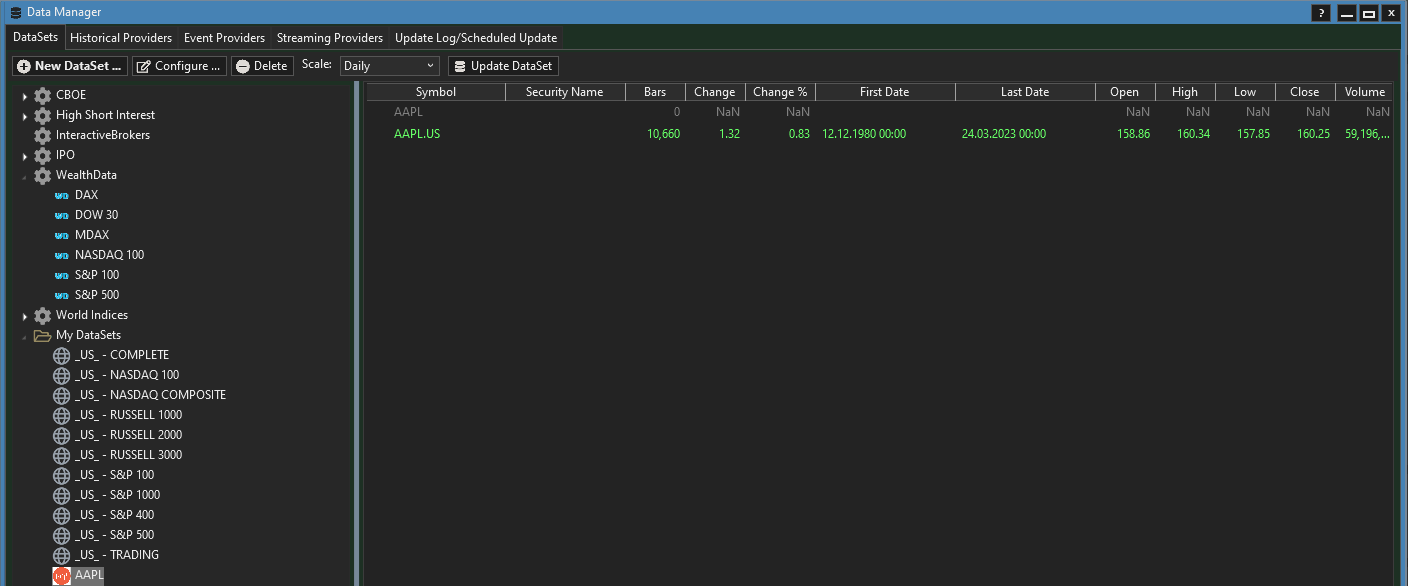1408x586 pixels.
Task: Click the WealthData gear icon
Action: (42, 175)
